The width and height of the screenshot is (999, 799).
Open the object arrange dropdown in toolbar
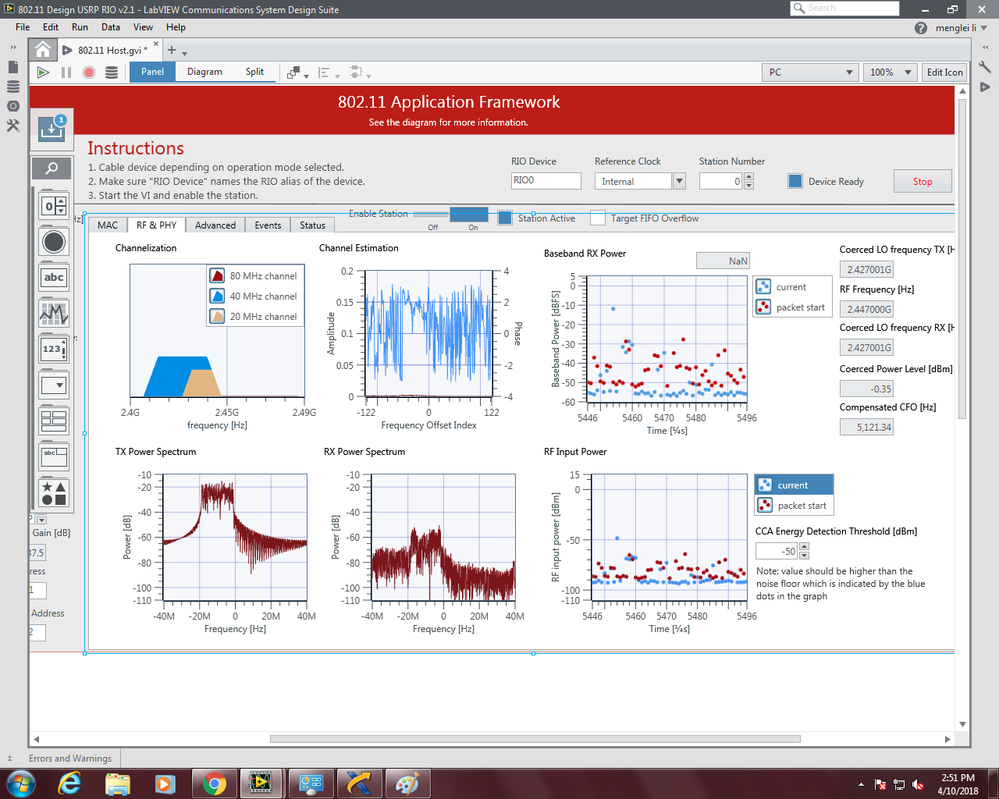click(x=297, y=73)
